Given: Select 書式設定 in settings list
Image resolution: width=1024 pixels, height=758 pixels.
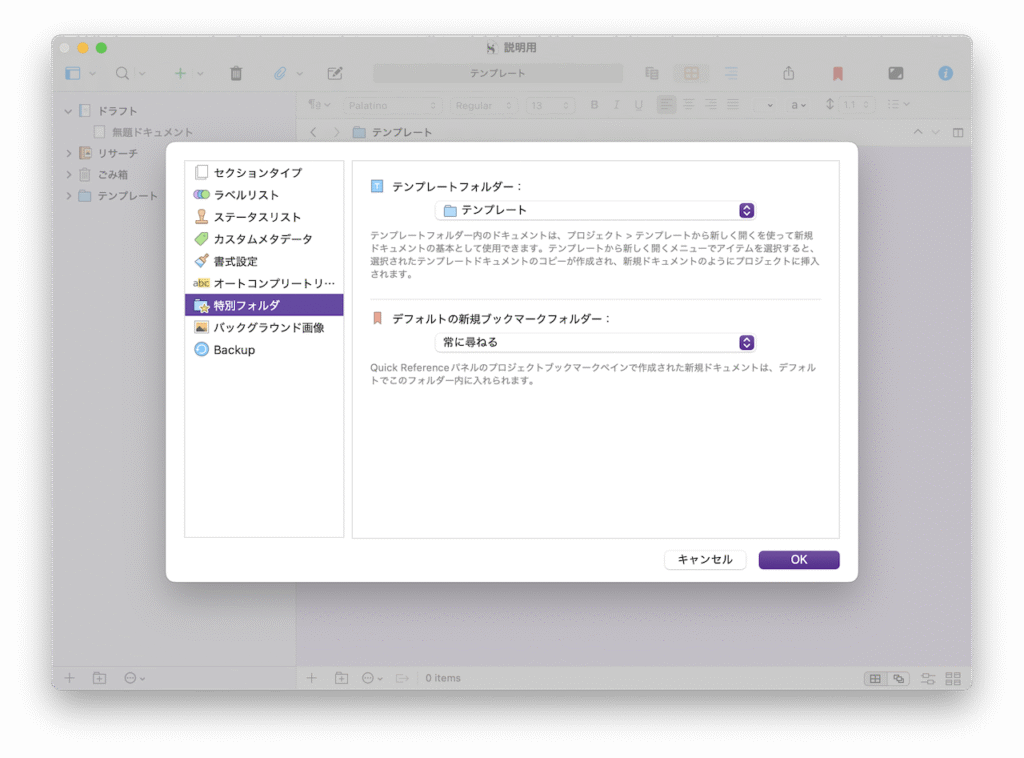Looking at the screenshot, I should pyautogui.click(x=264, y=261).
